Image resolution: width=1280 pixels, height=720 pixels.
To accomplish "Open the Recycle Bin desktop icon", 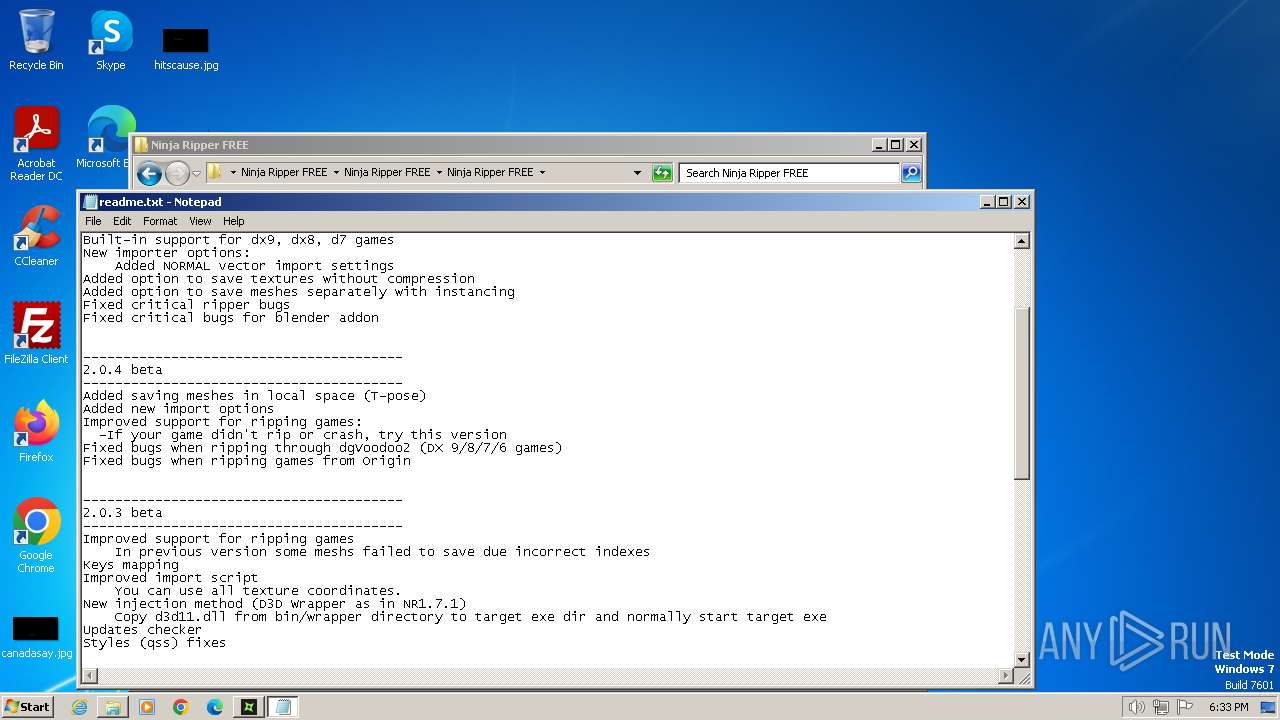I will (x=36, y=40).
